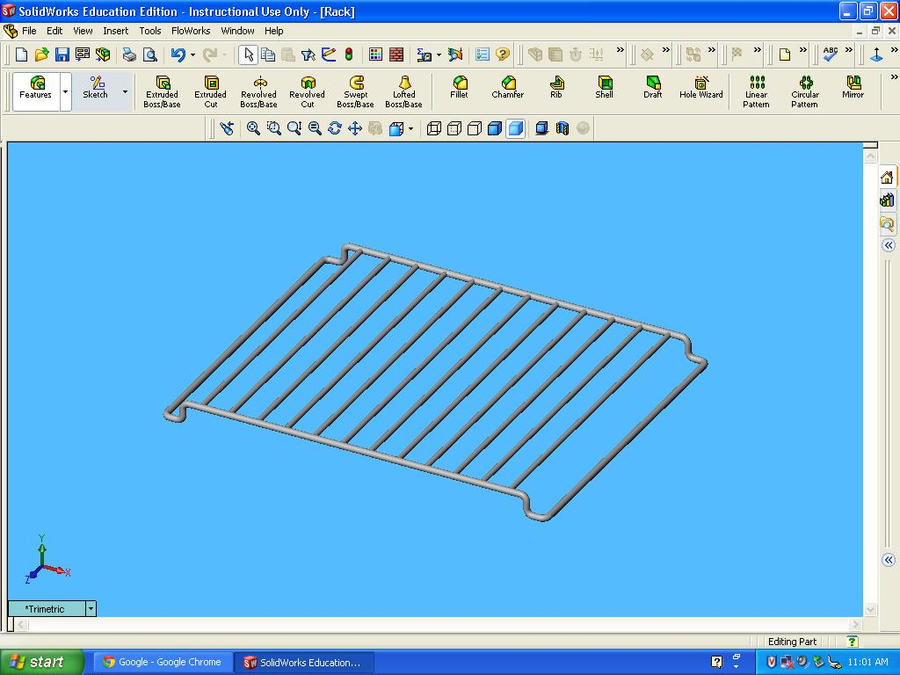Open the FloWorks menu
900x675 pixels.
191,31
